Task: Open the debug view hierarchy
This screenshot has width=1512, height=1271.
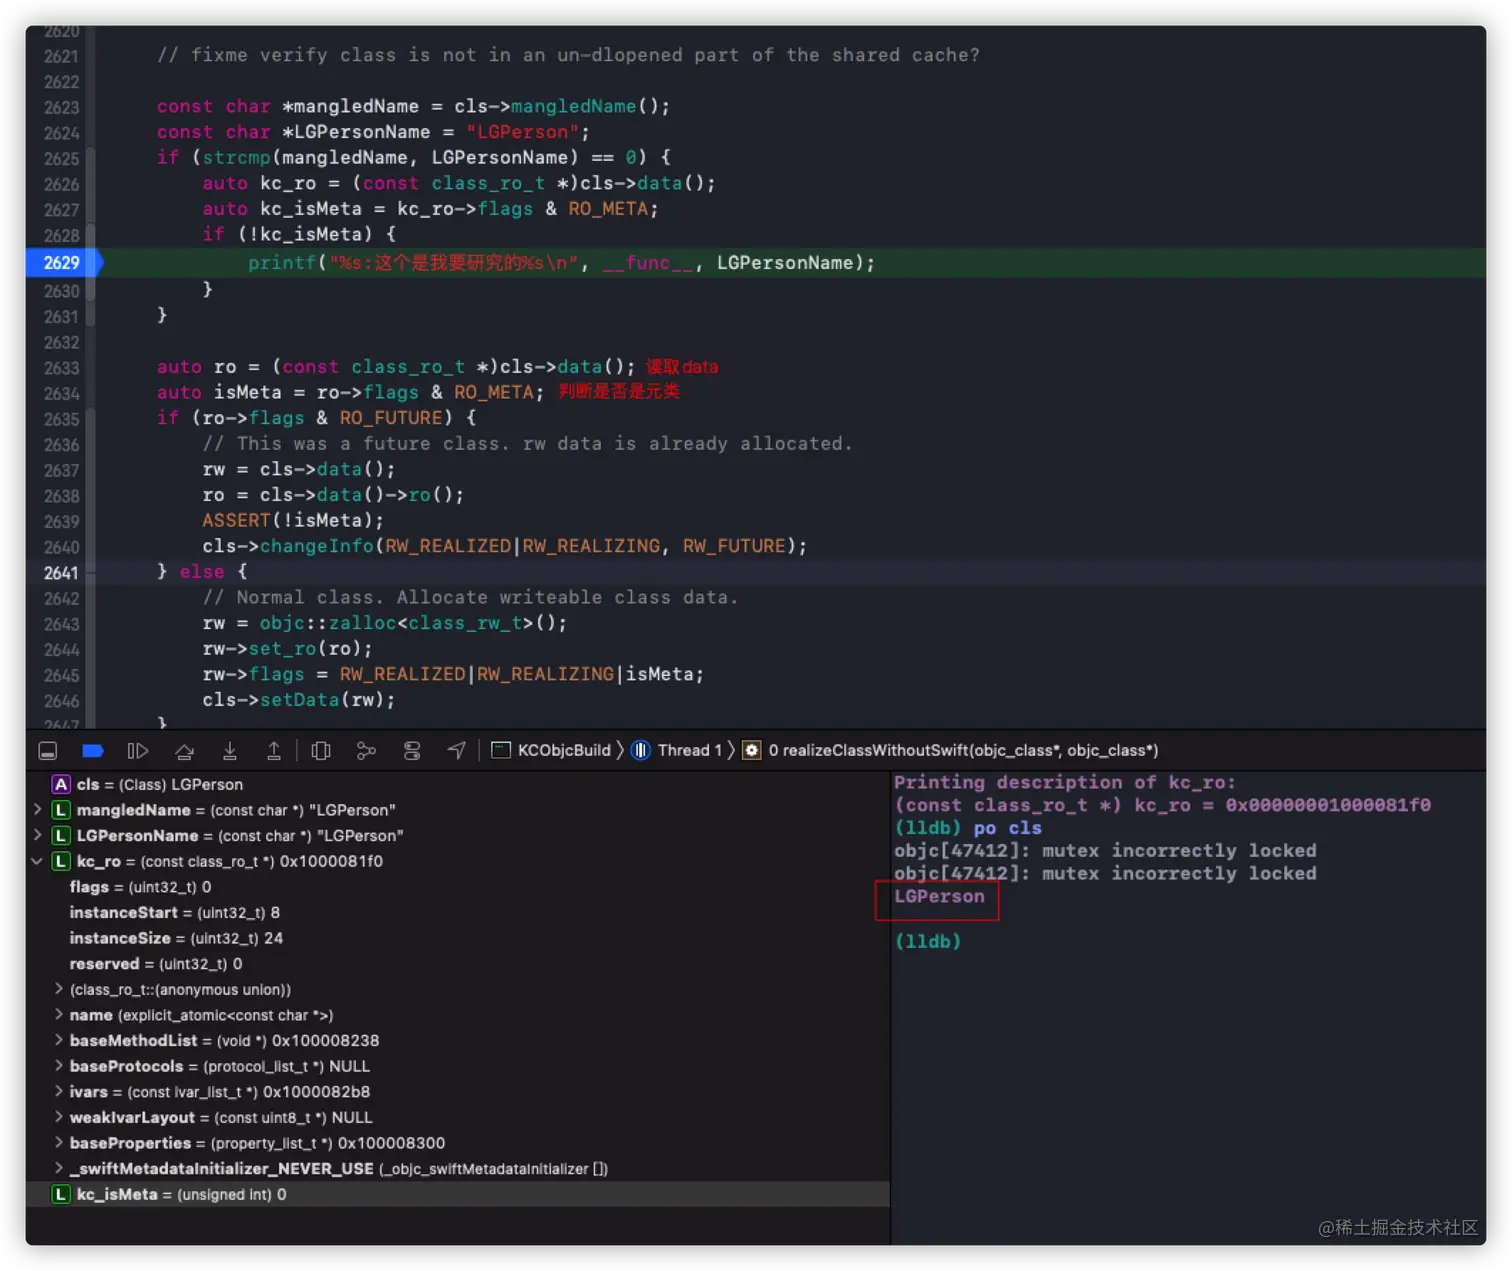Action: pos(321,751)
